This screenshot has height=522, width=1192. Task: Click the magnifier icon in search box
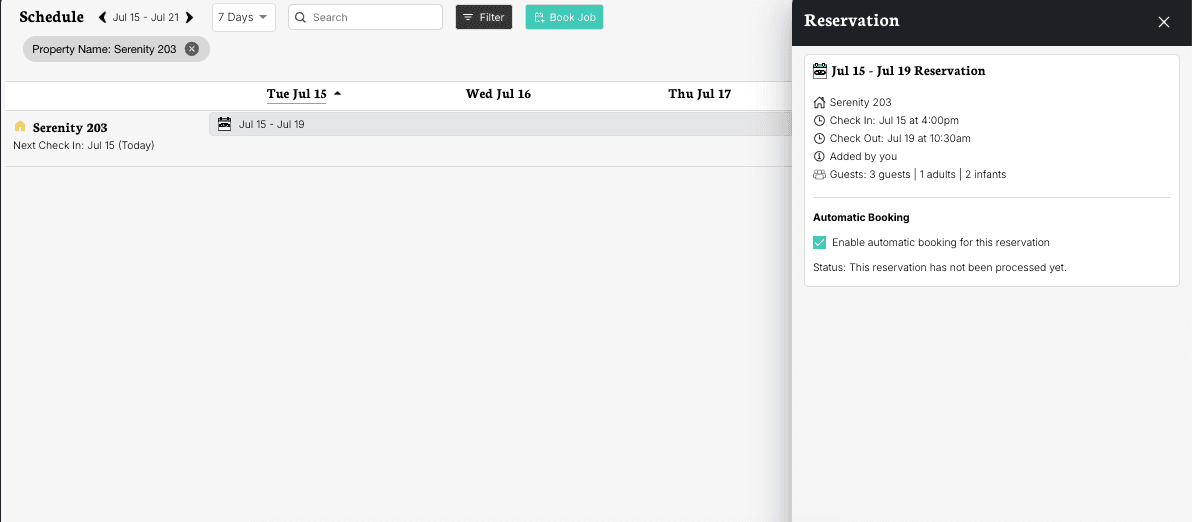(x=301, y=18)
